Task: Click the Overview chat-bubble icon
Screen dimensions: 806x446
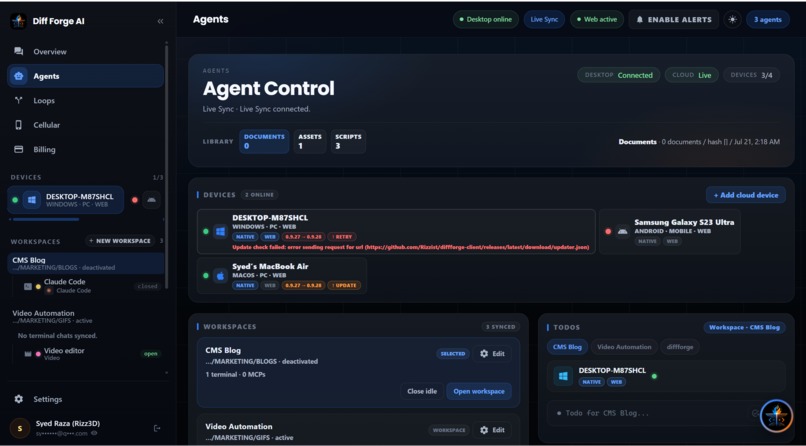Action: 19,51
